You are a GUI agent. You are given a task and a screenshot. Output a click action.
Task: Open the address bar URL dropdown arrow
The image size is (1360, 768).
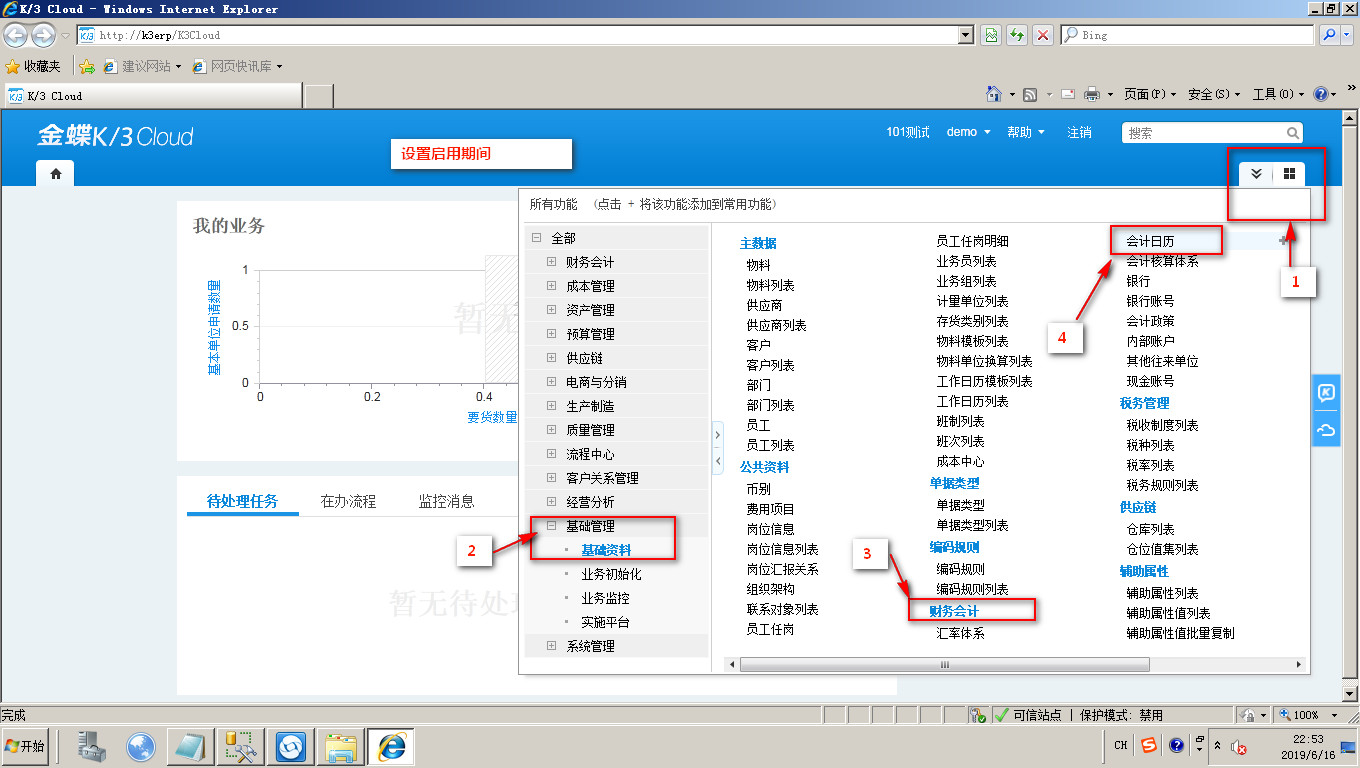coord(965,35)
